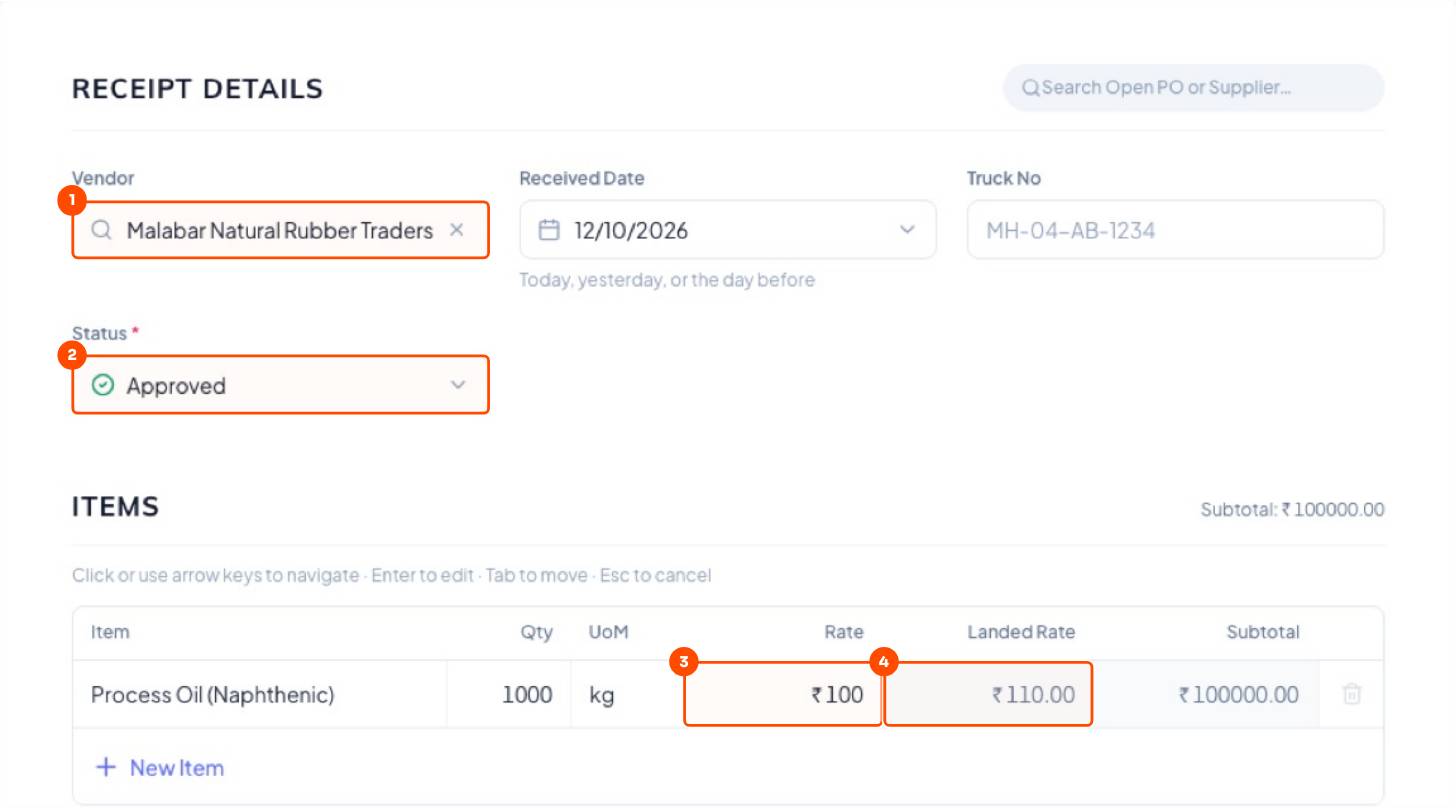This screenshot has height=808, width=1456.
Task: Click the Truck No label
Action: [1004, 178]
